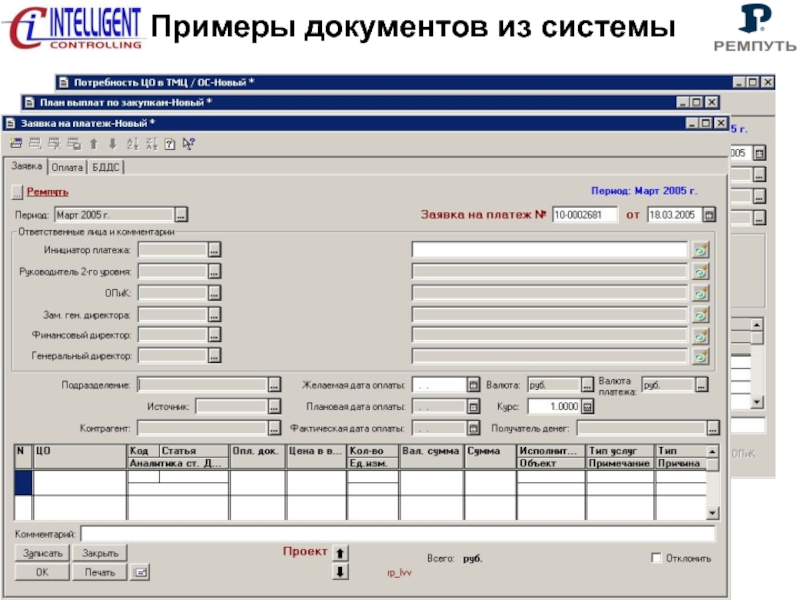800x600 pixels.
Task: Click the Печать button
Action: 99,572
